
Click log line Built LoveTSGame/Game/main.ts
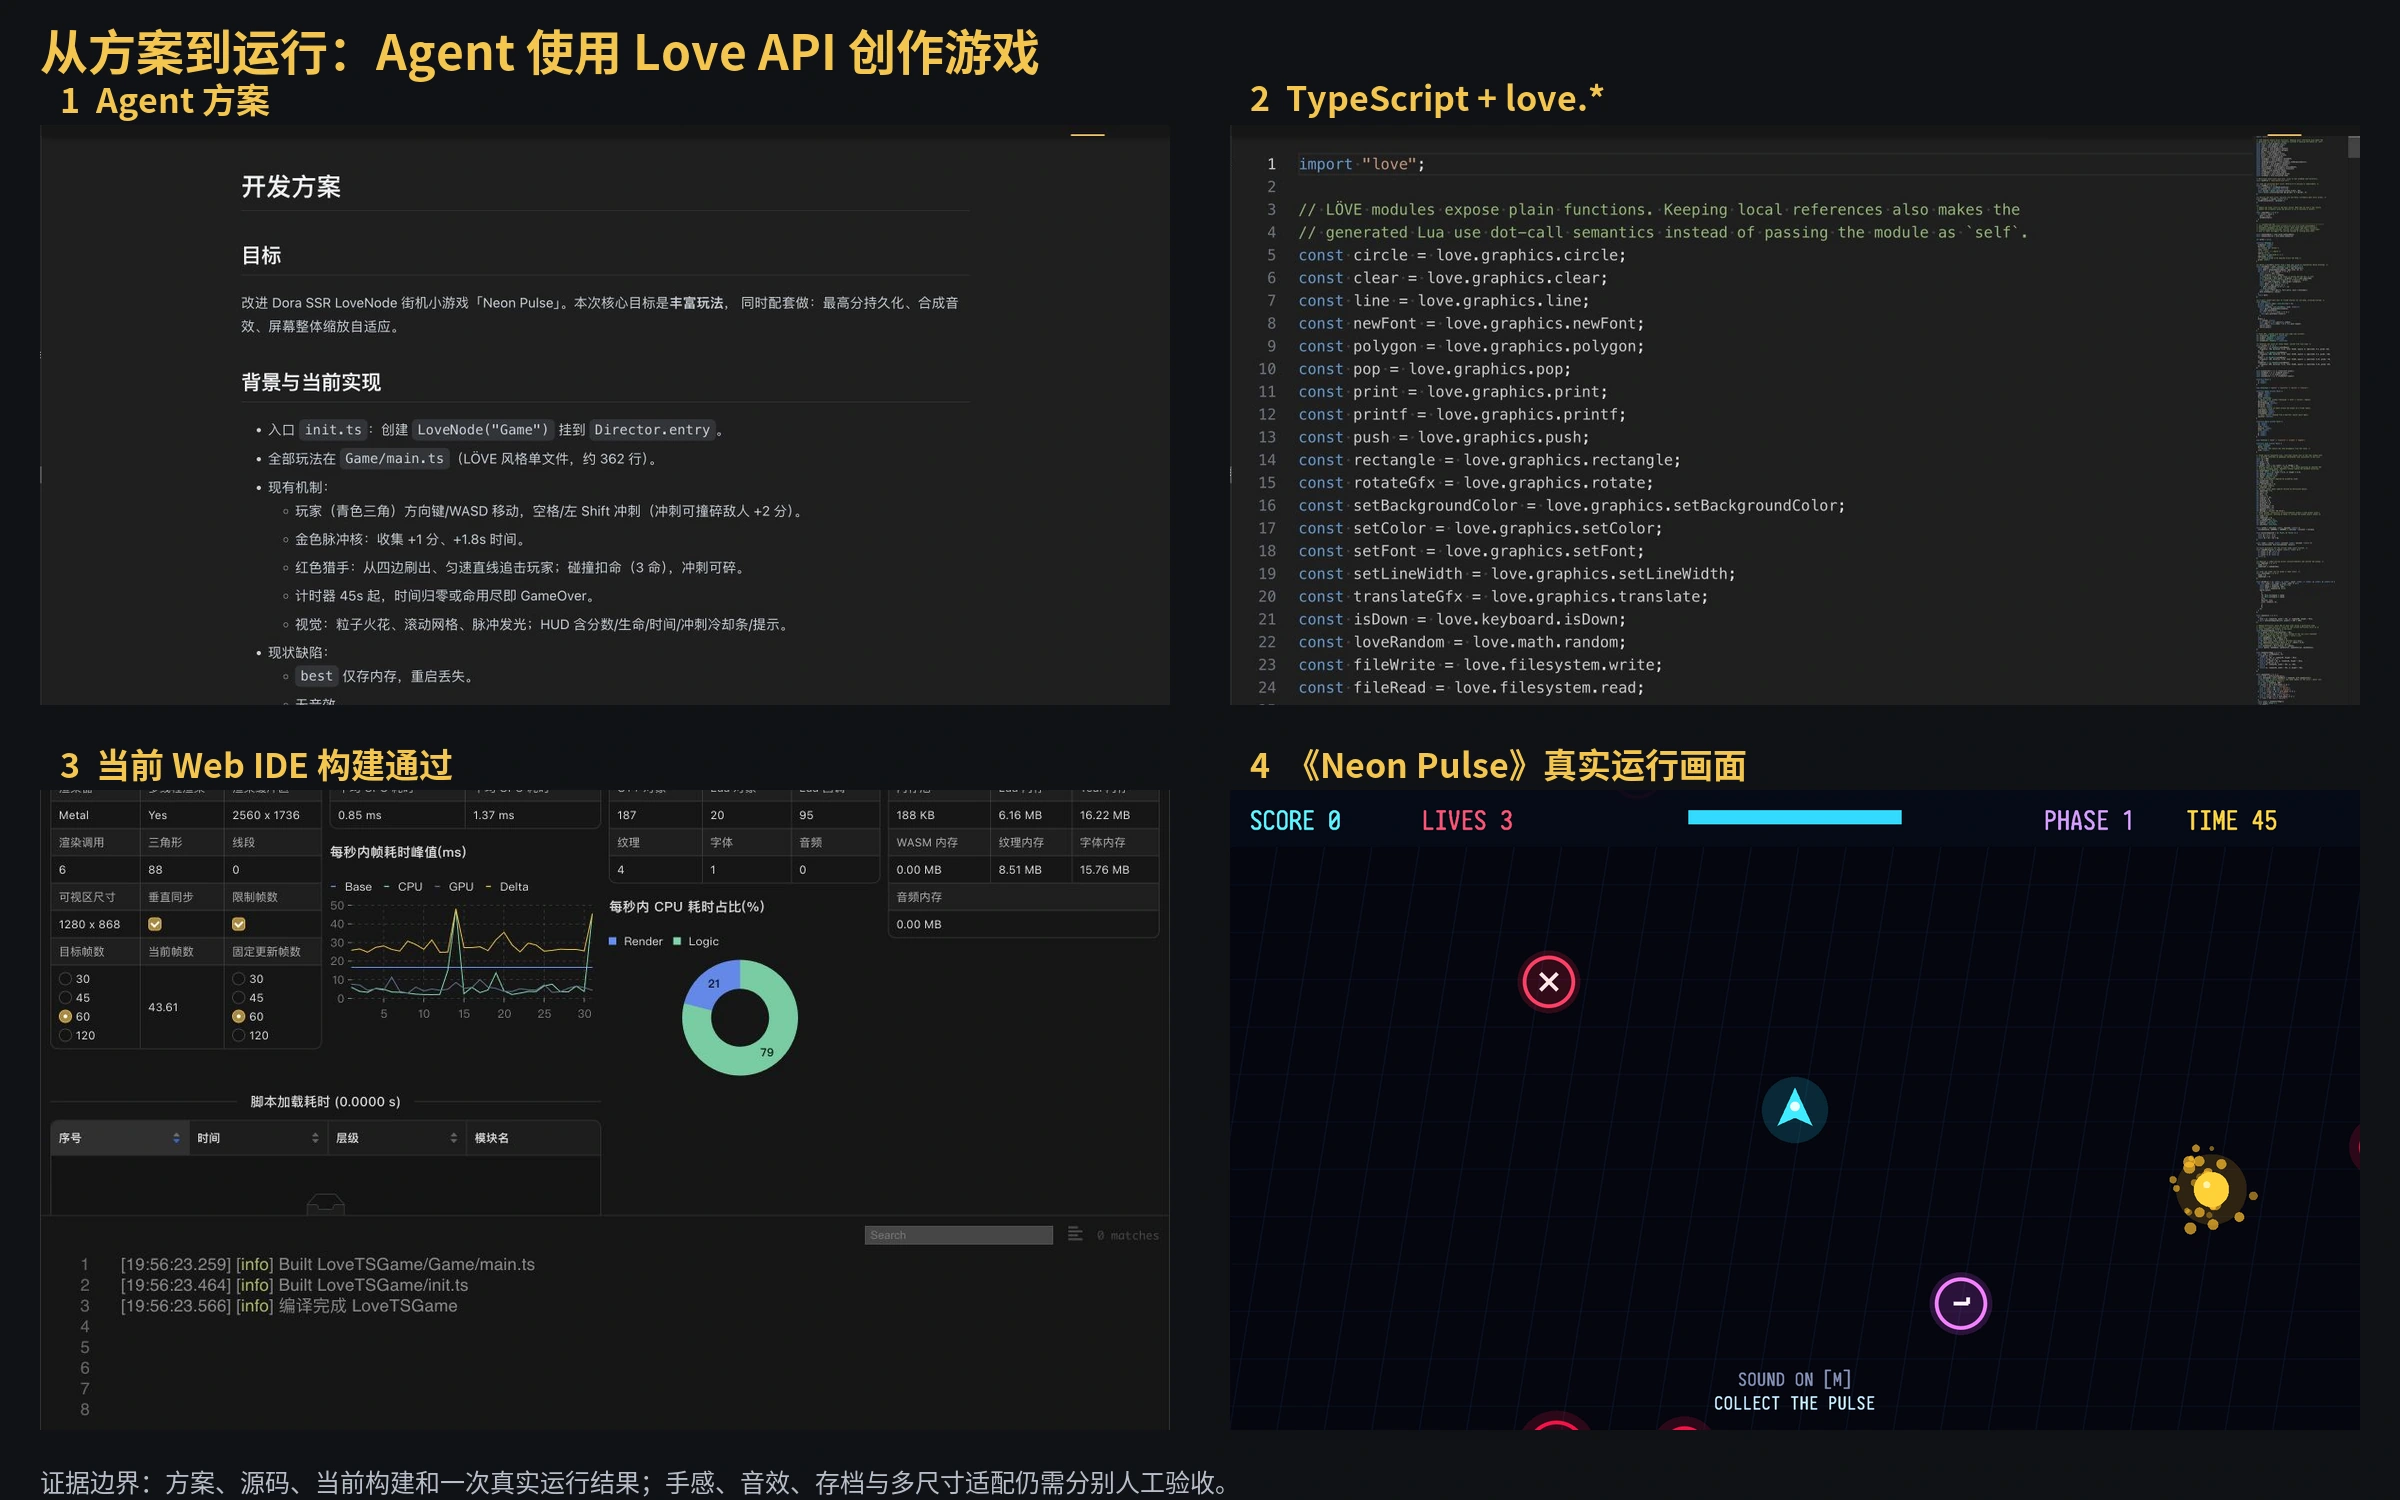click(x=327, y=1264)
